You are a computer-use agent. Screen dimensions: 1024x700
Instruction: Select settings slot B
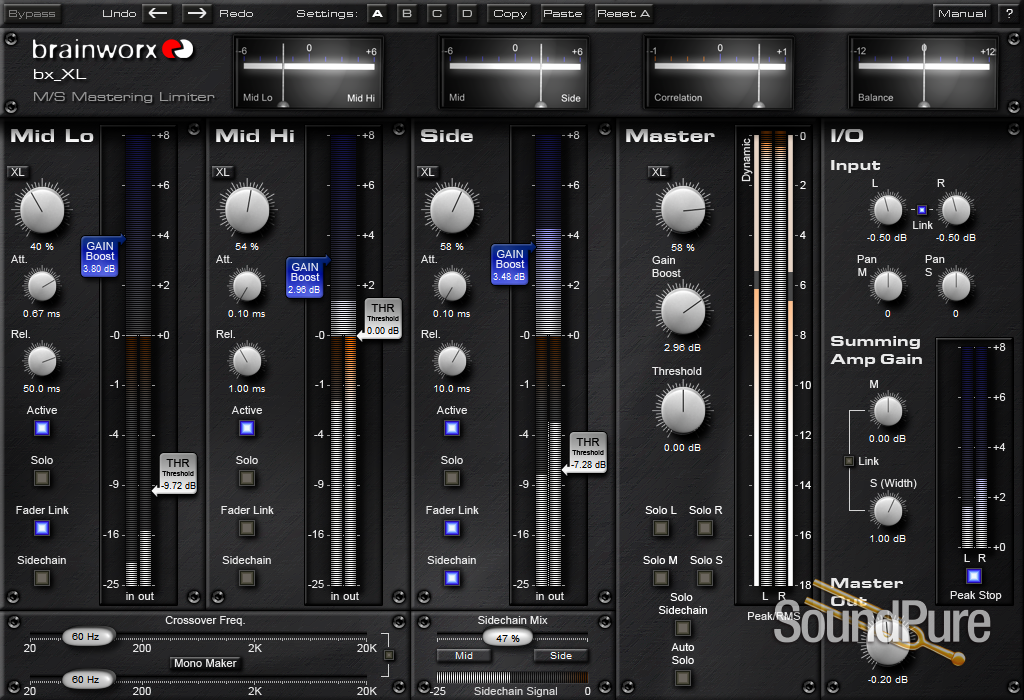pyautogui.click(x=407, y=13)
